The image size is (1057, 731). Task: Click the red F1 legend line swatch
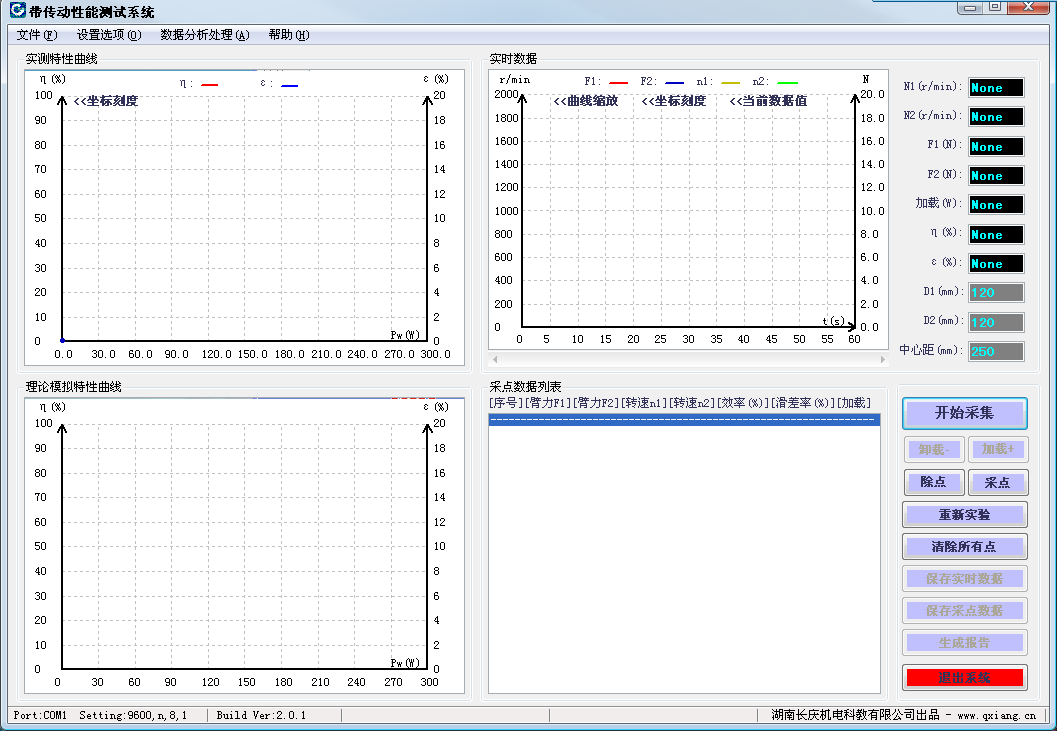(x=618, y=82)
